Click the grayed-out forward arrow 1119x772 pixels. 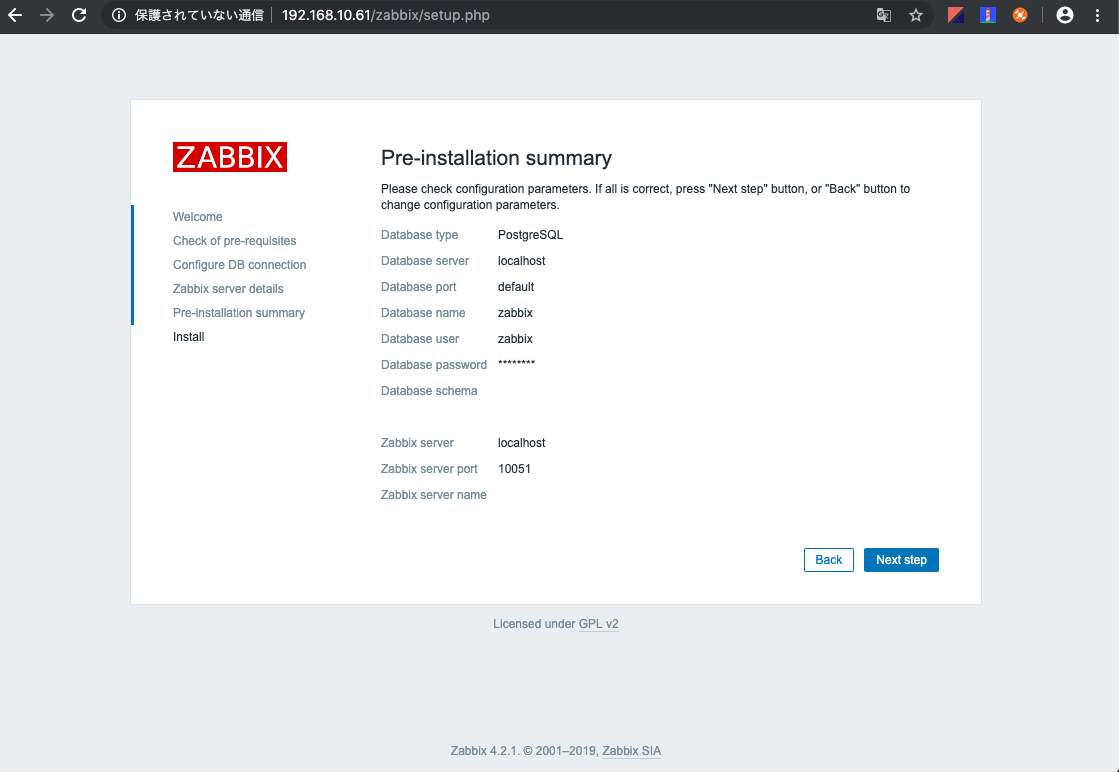coord(47,15)
